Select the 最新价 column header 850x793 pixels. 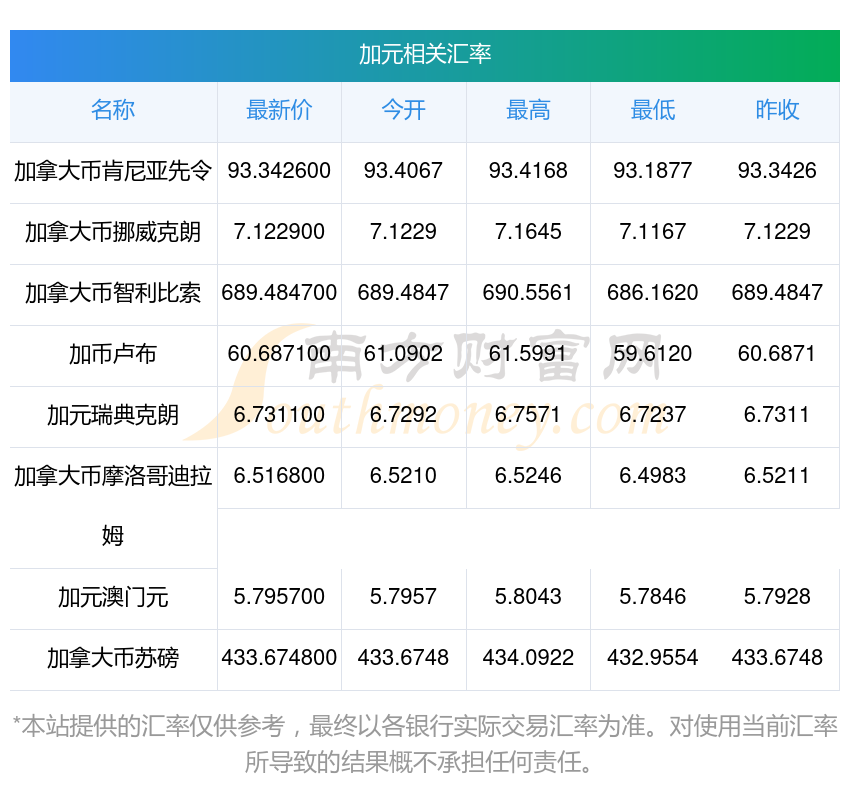tap(279, 110)
